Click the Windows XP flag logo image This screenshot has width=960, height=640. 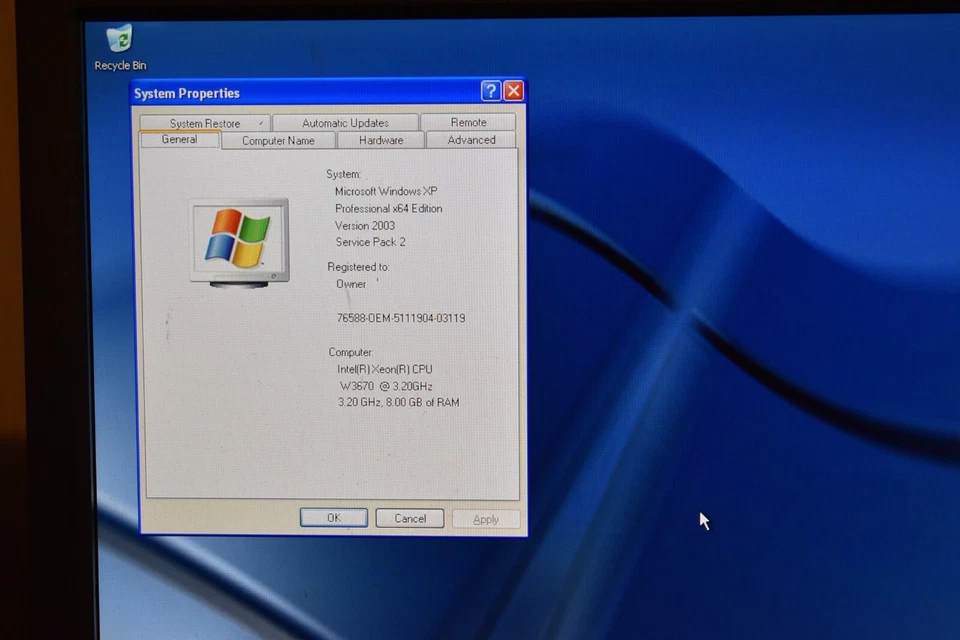[x=239, y=240]
